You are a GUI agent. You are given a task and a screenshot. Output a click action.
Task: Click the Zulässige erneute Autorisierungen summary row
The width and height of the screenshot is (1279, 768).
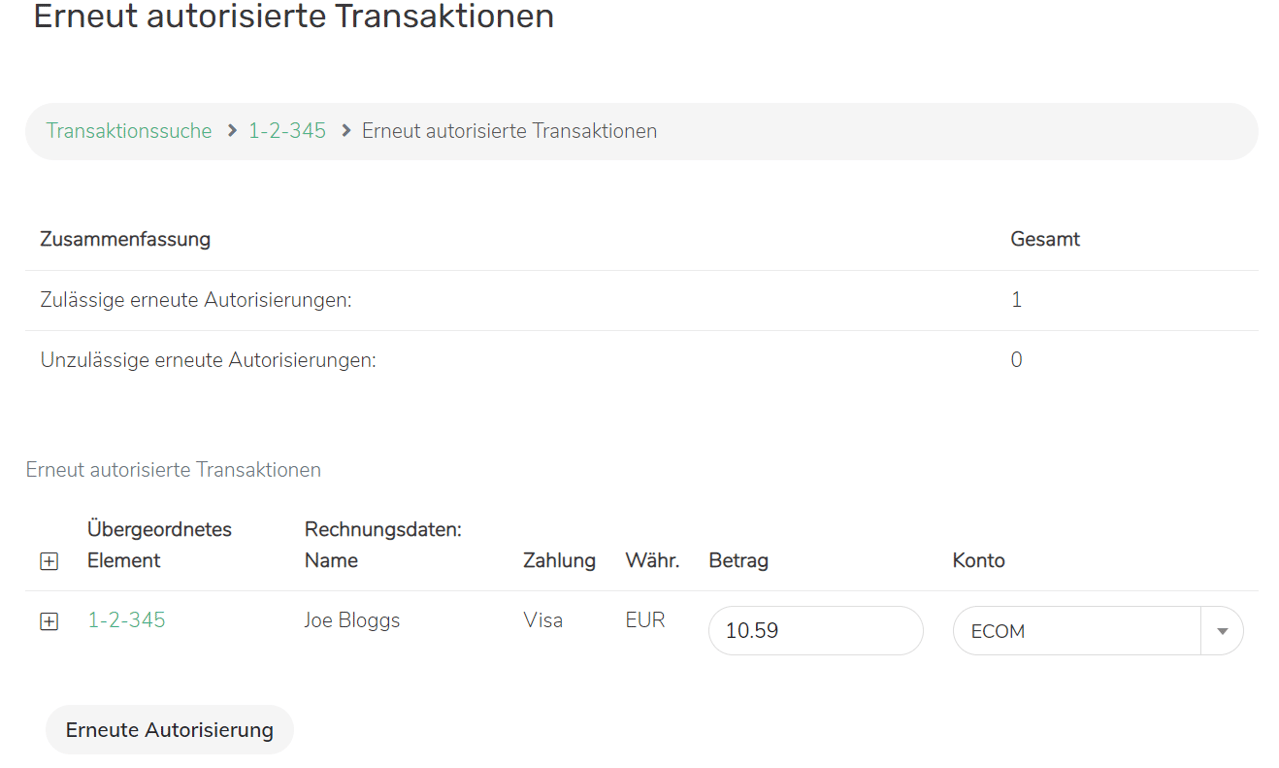[x=196, y=300]
